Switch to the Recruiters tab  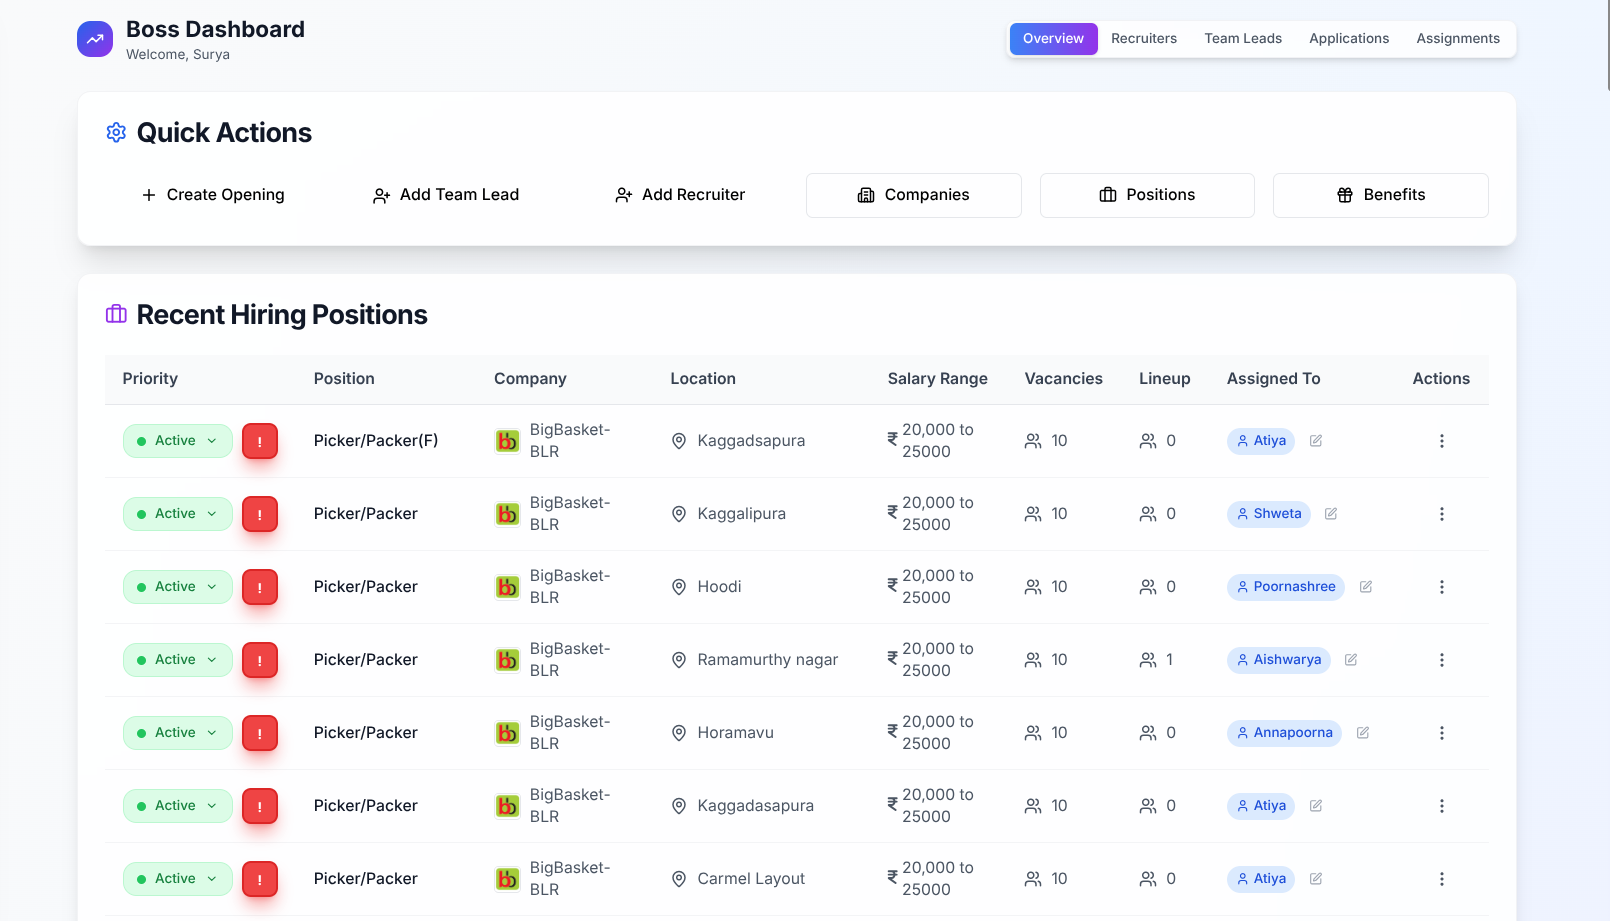(1143, 39)
